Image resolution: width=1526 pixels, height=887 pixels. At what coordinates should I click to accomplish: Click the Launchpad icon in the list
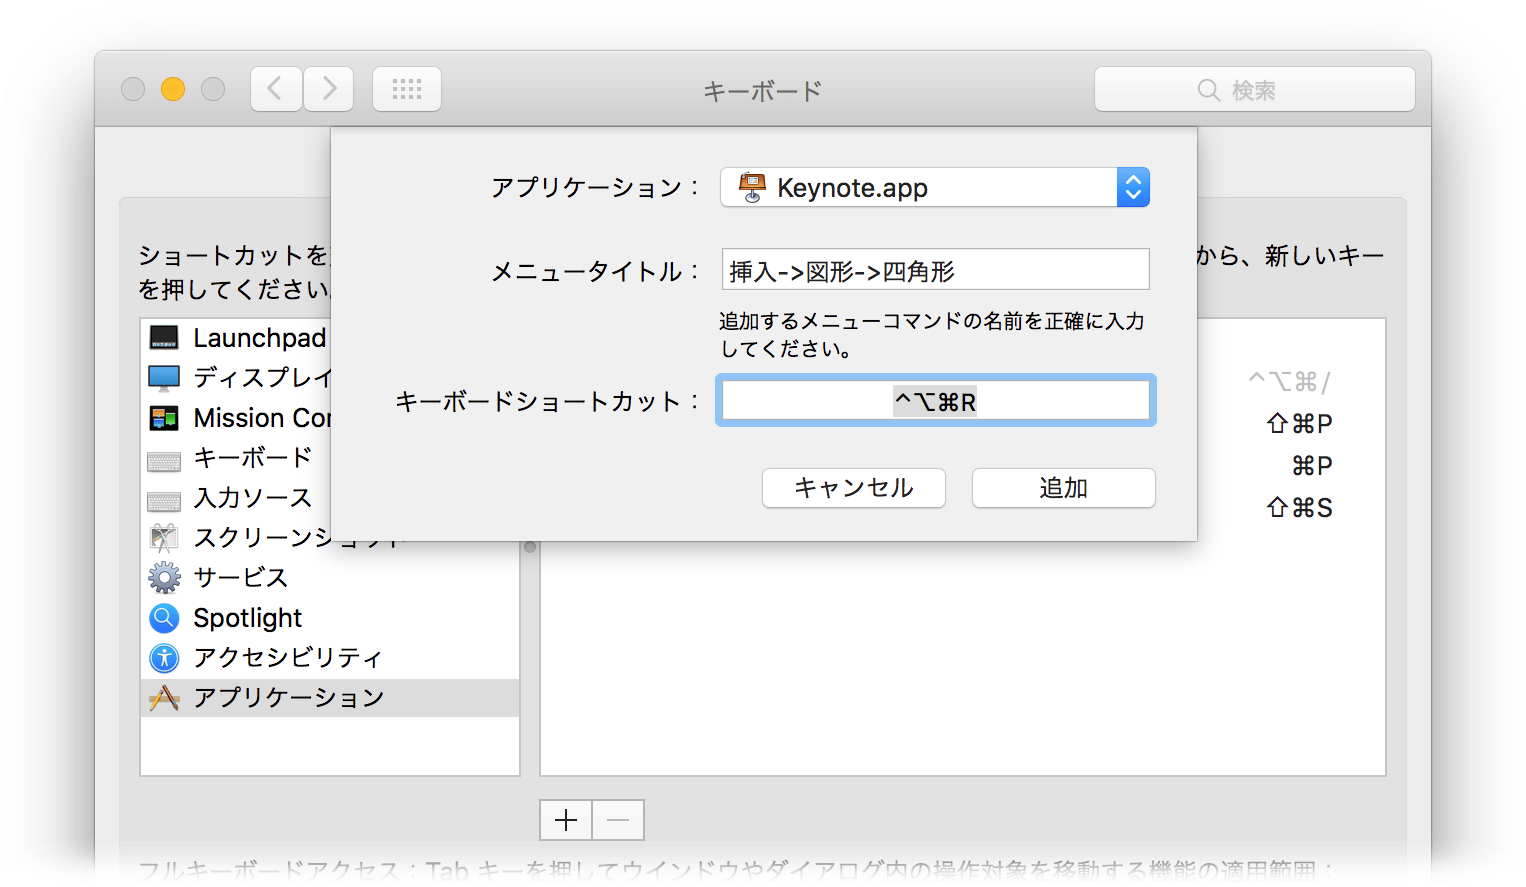(164, 337)
